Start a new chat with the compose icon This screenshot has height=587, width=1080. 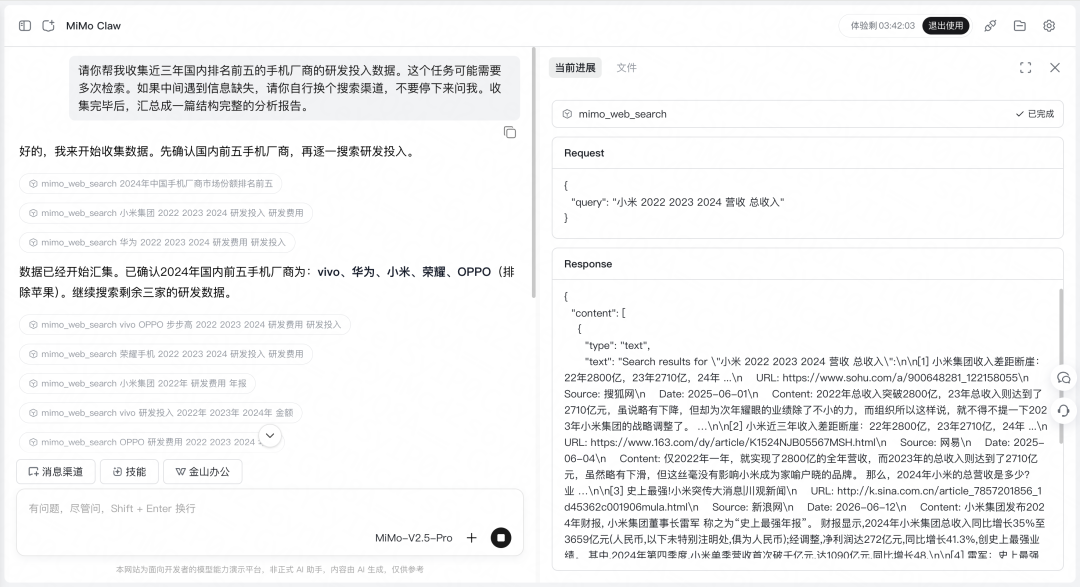48,25
